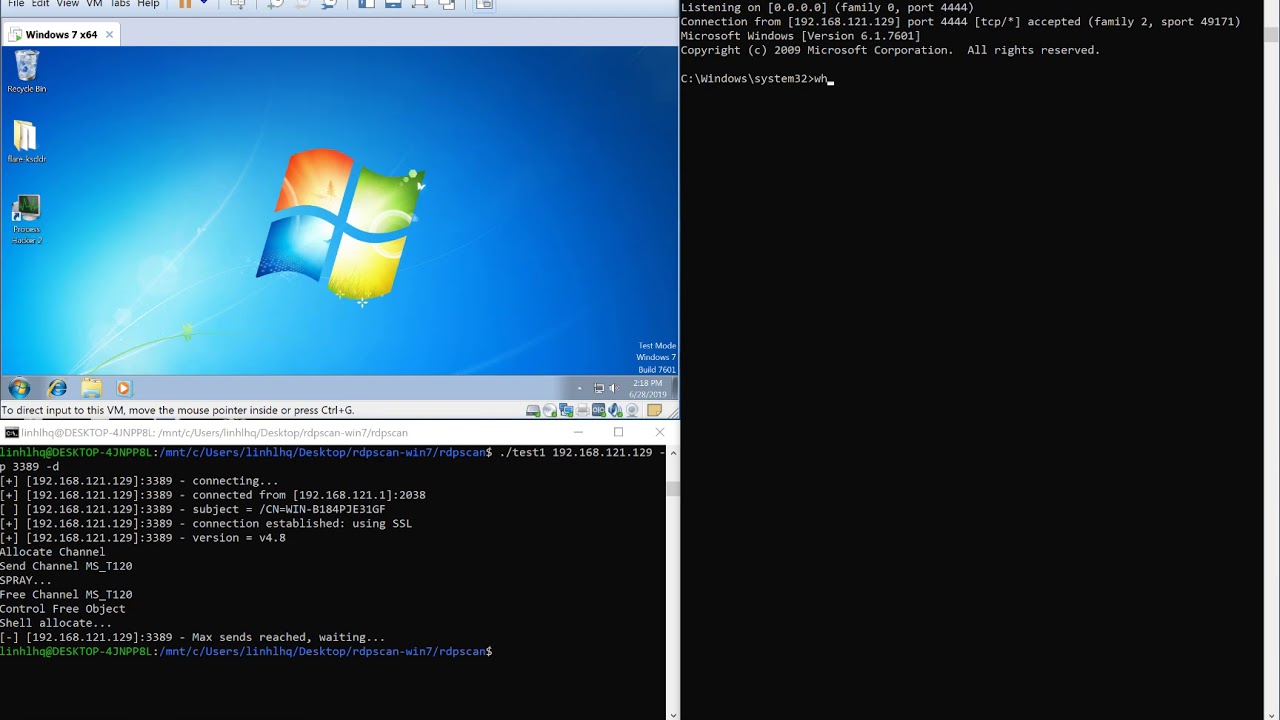This screenshot has height=720, width=1280.
Task: Click the VMware network adapter status icon
Action: point(566,410)
